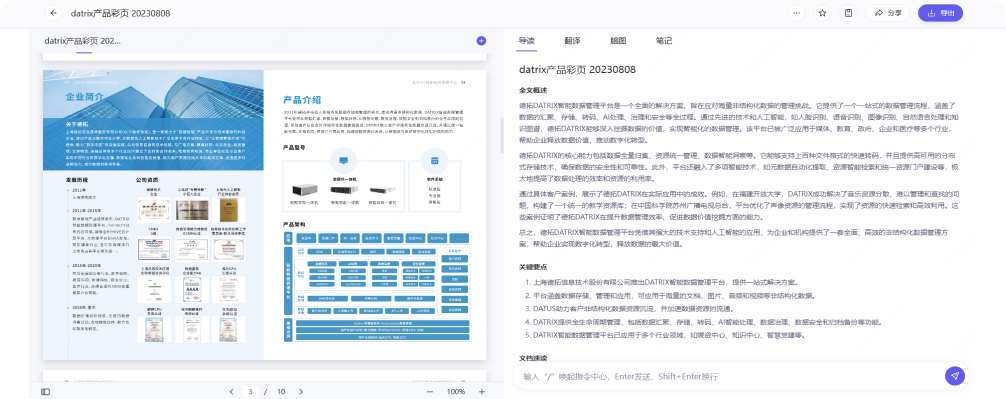Send message with paper plane icon
1006x399 pixels.
click(955, 376)
